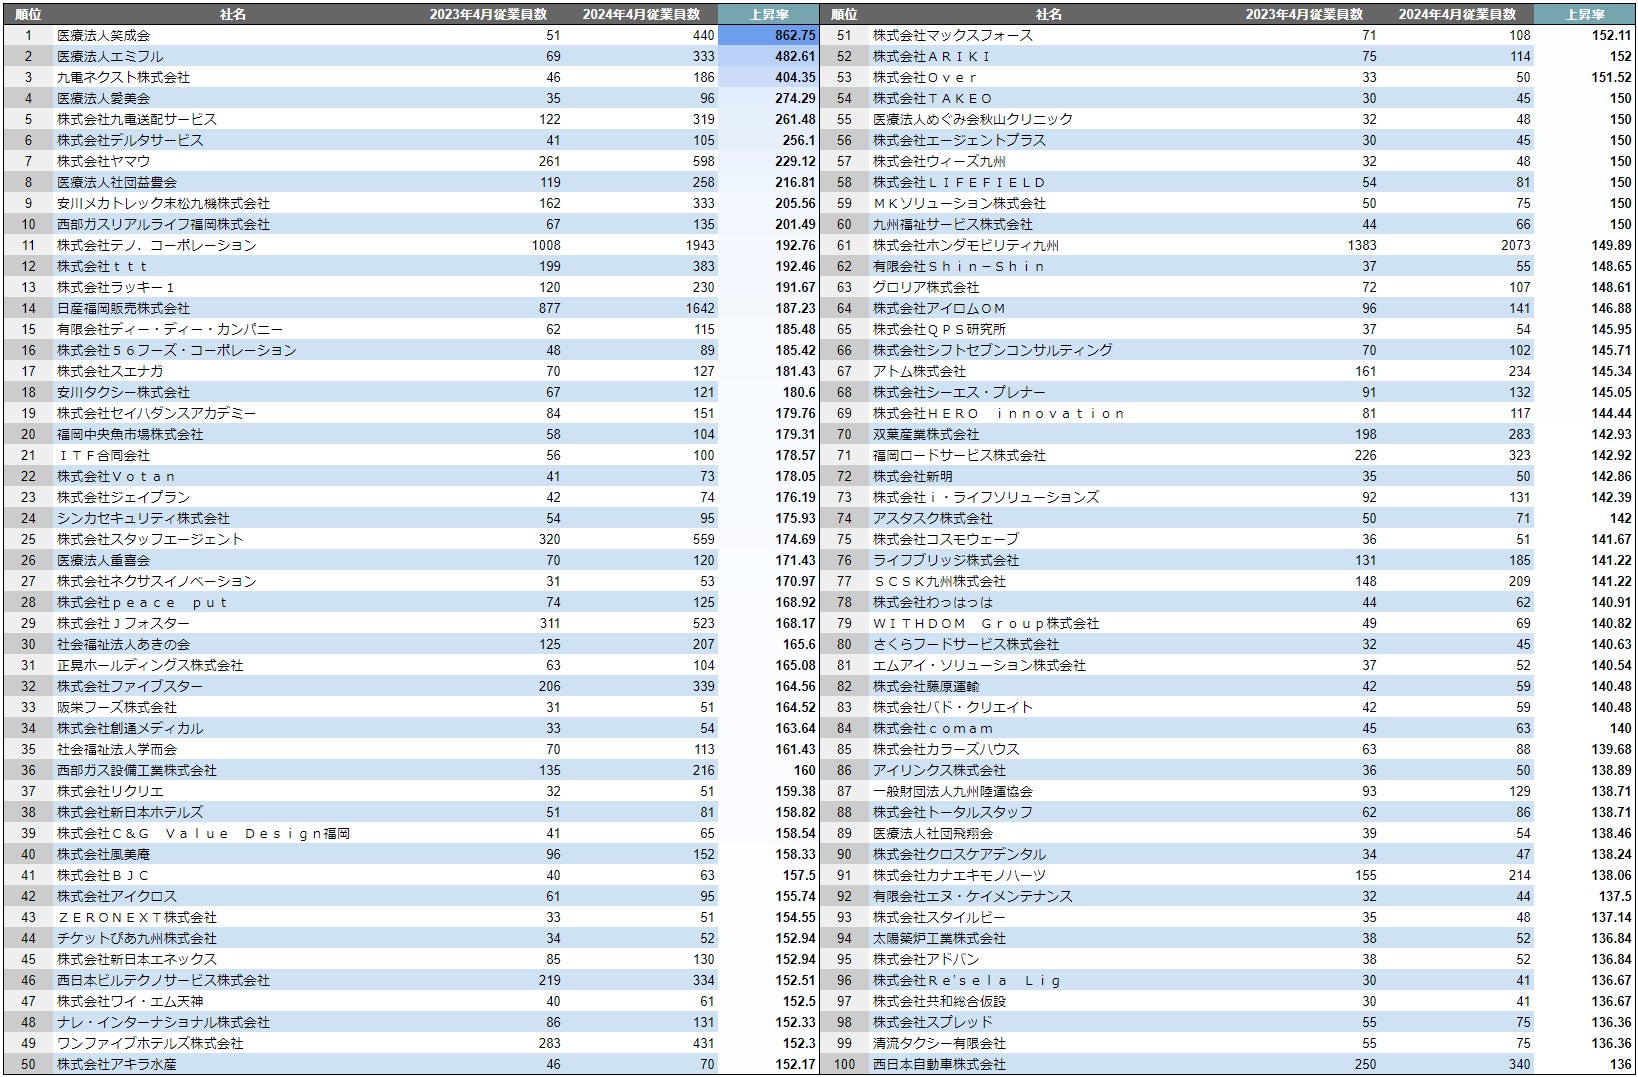This screenshot has width=1638, height=1077.
Task: Select the 2023 employee count 1008
Action: tap(546, 245)
